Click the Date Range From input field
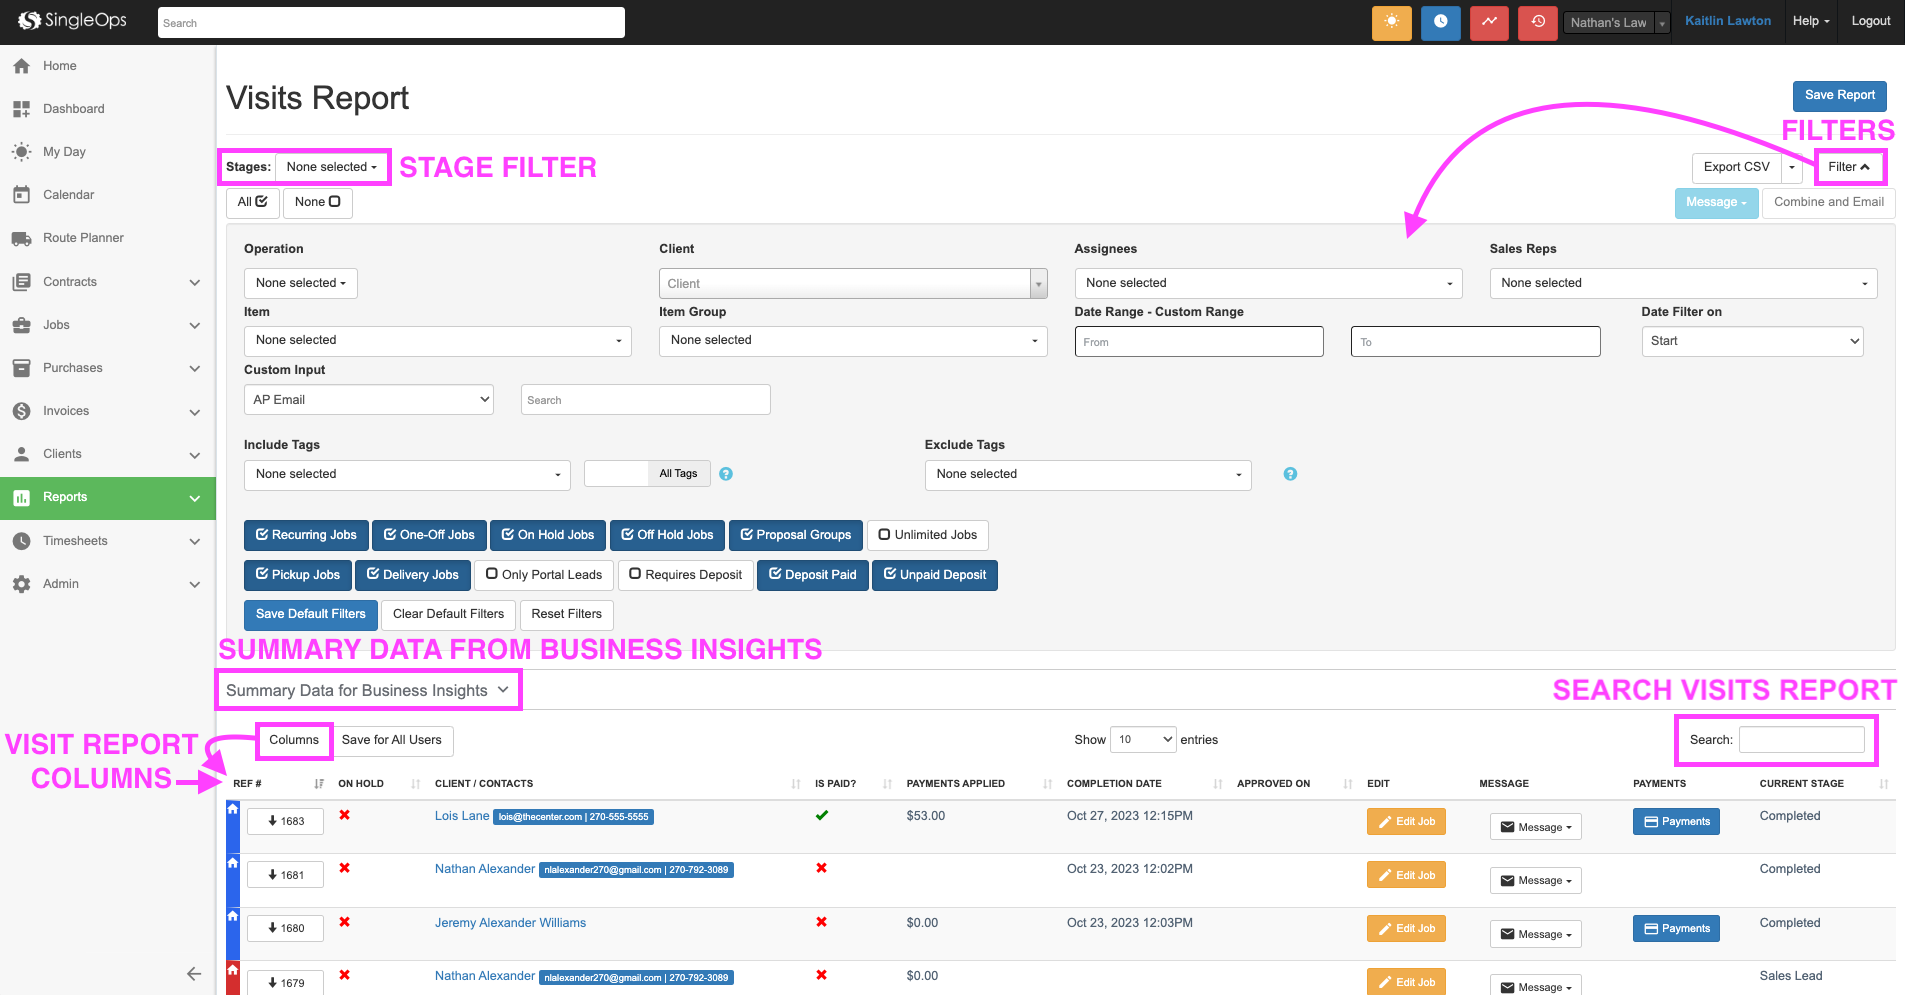 [1198, 342]
